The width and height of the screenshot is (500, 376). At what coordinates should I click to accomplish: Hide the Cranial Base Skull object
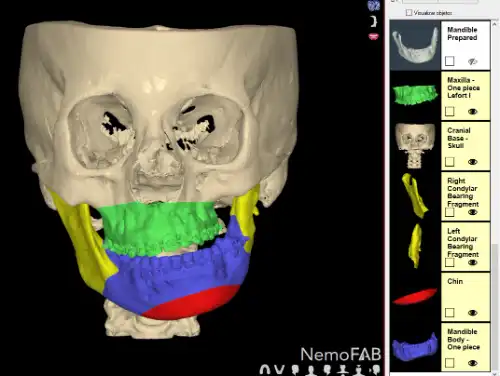tap(473, 162)
